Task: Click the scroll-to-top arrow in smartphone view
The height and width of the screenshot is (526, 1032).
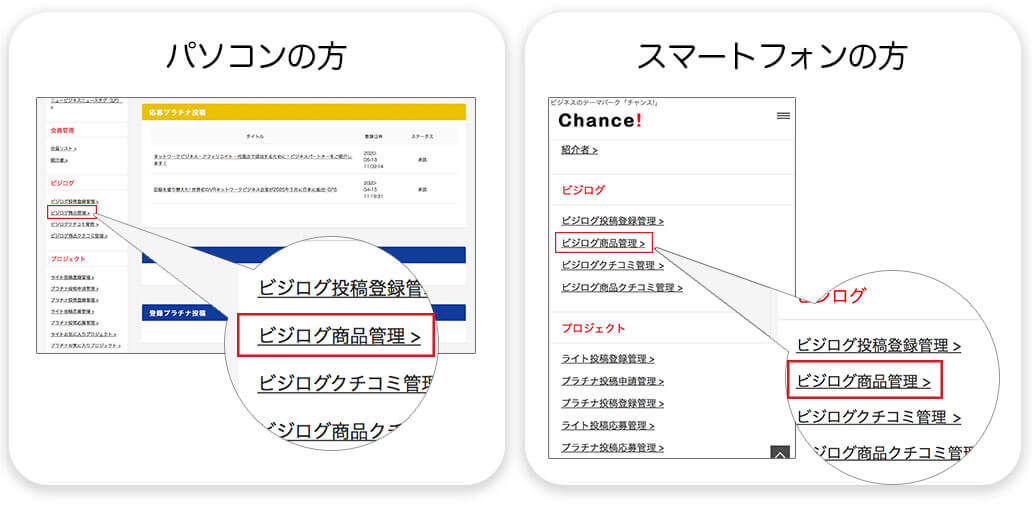Action: pos(781,453)
